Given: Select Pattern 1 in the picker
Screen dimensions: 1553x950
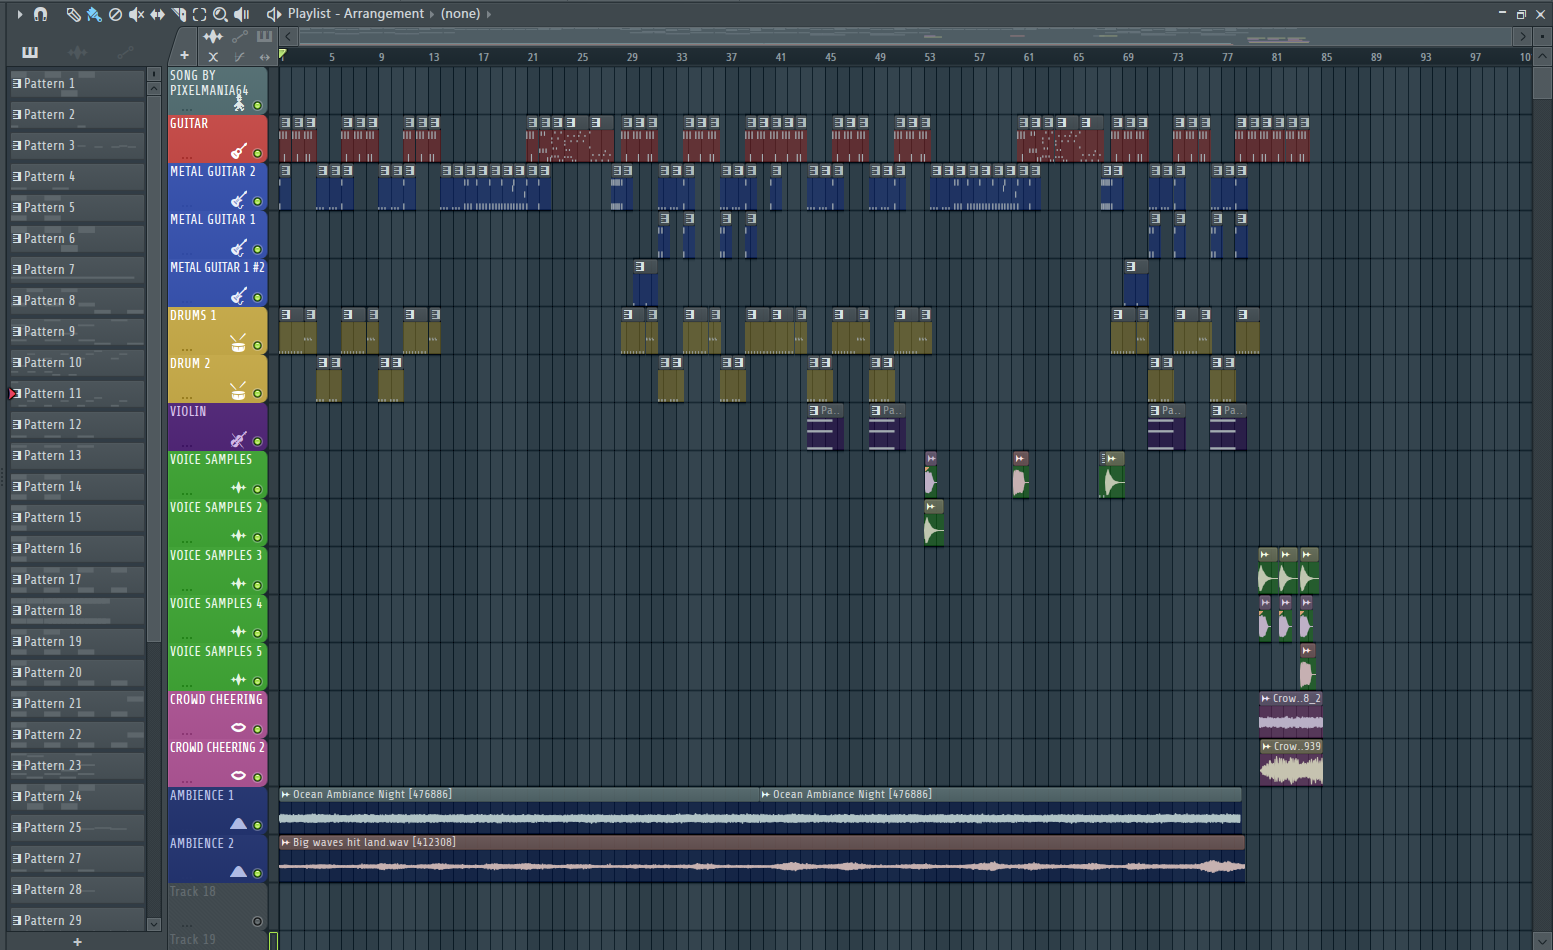Looking at the screenshot, I should coord(77,84).
